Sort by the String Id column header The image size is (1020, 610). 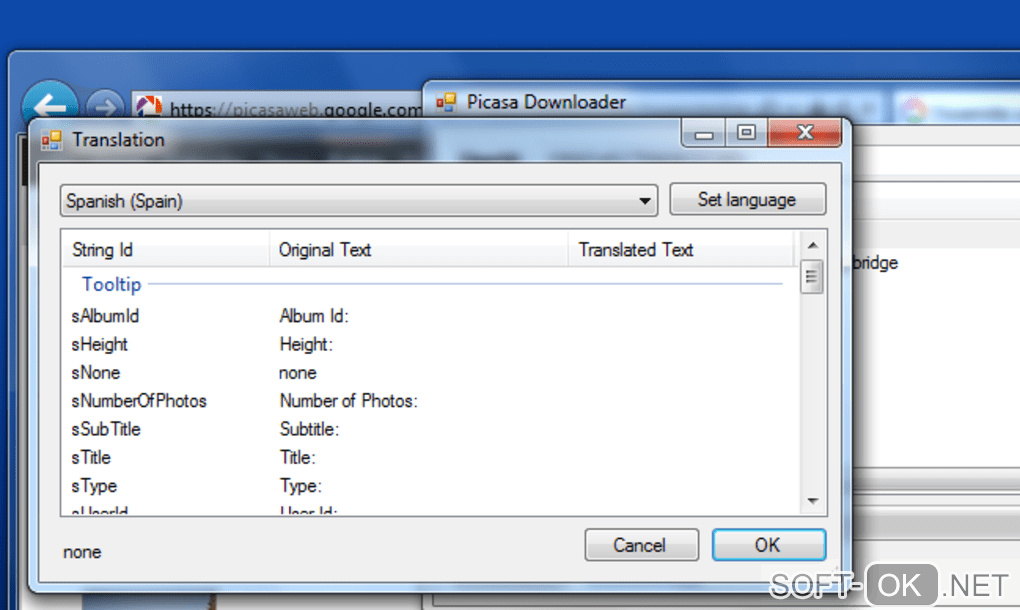(166, 250)
